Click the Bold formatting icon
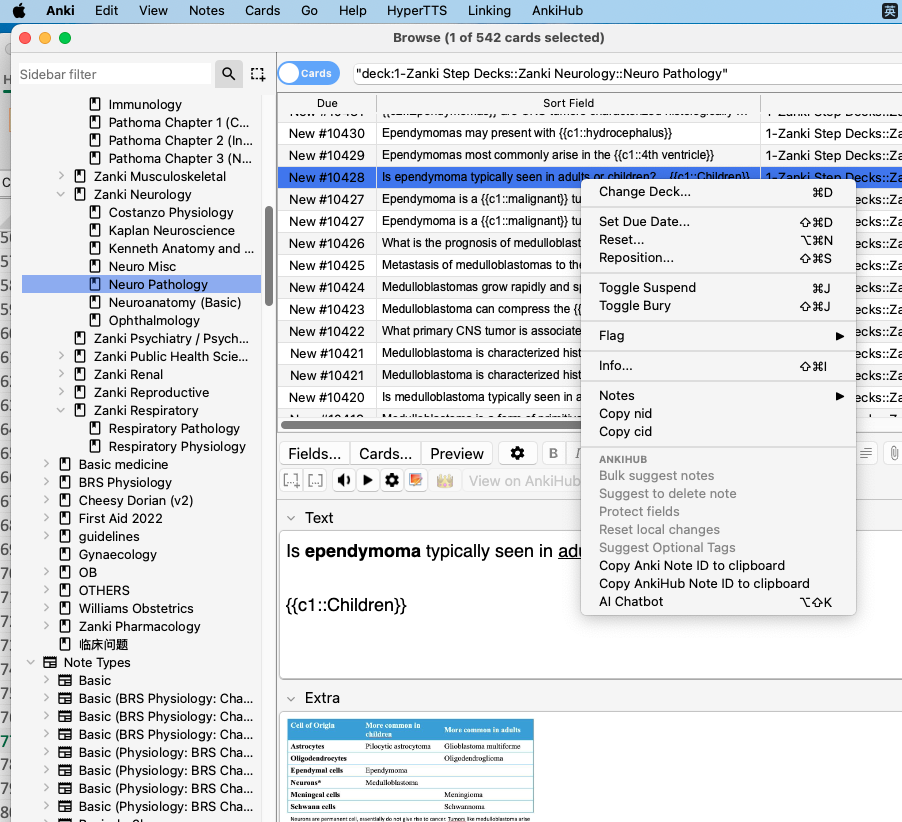Image resolution: width=902 pixels, height=822 pixels. click(553, 453)
